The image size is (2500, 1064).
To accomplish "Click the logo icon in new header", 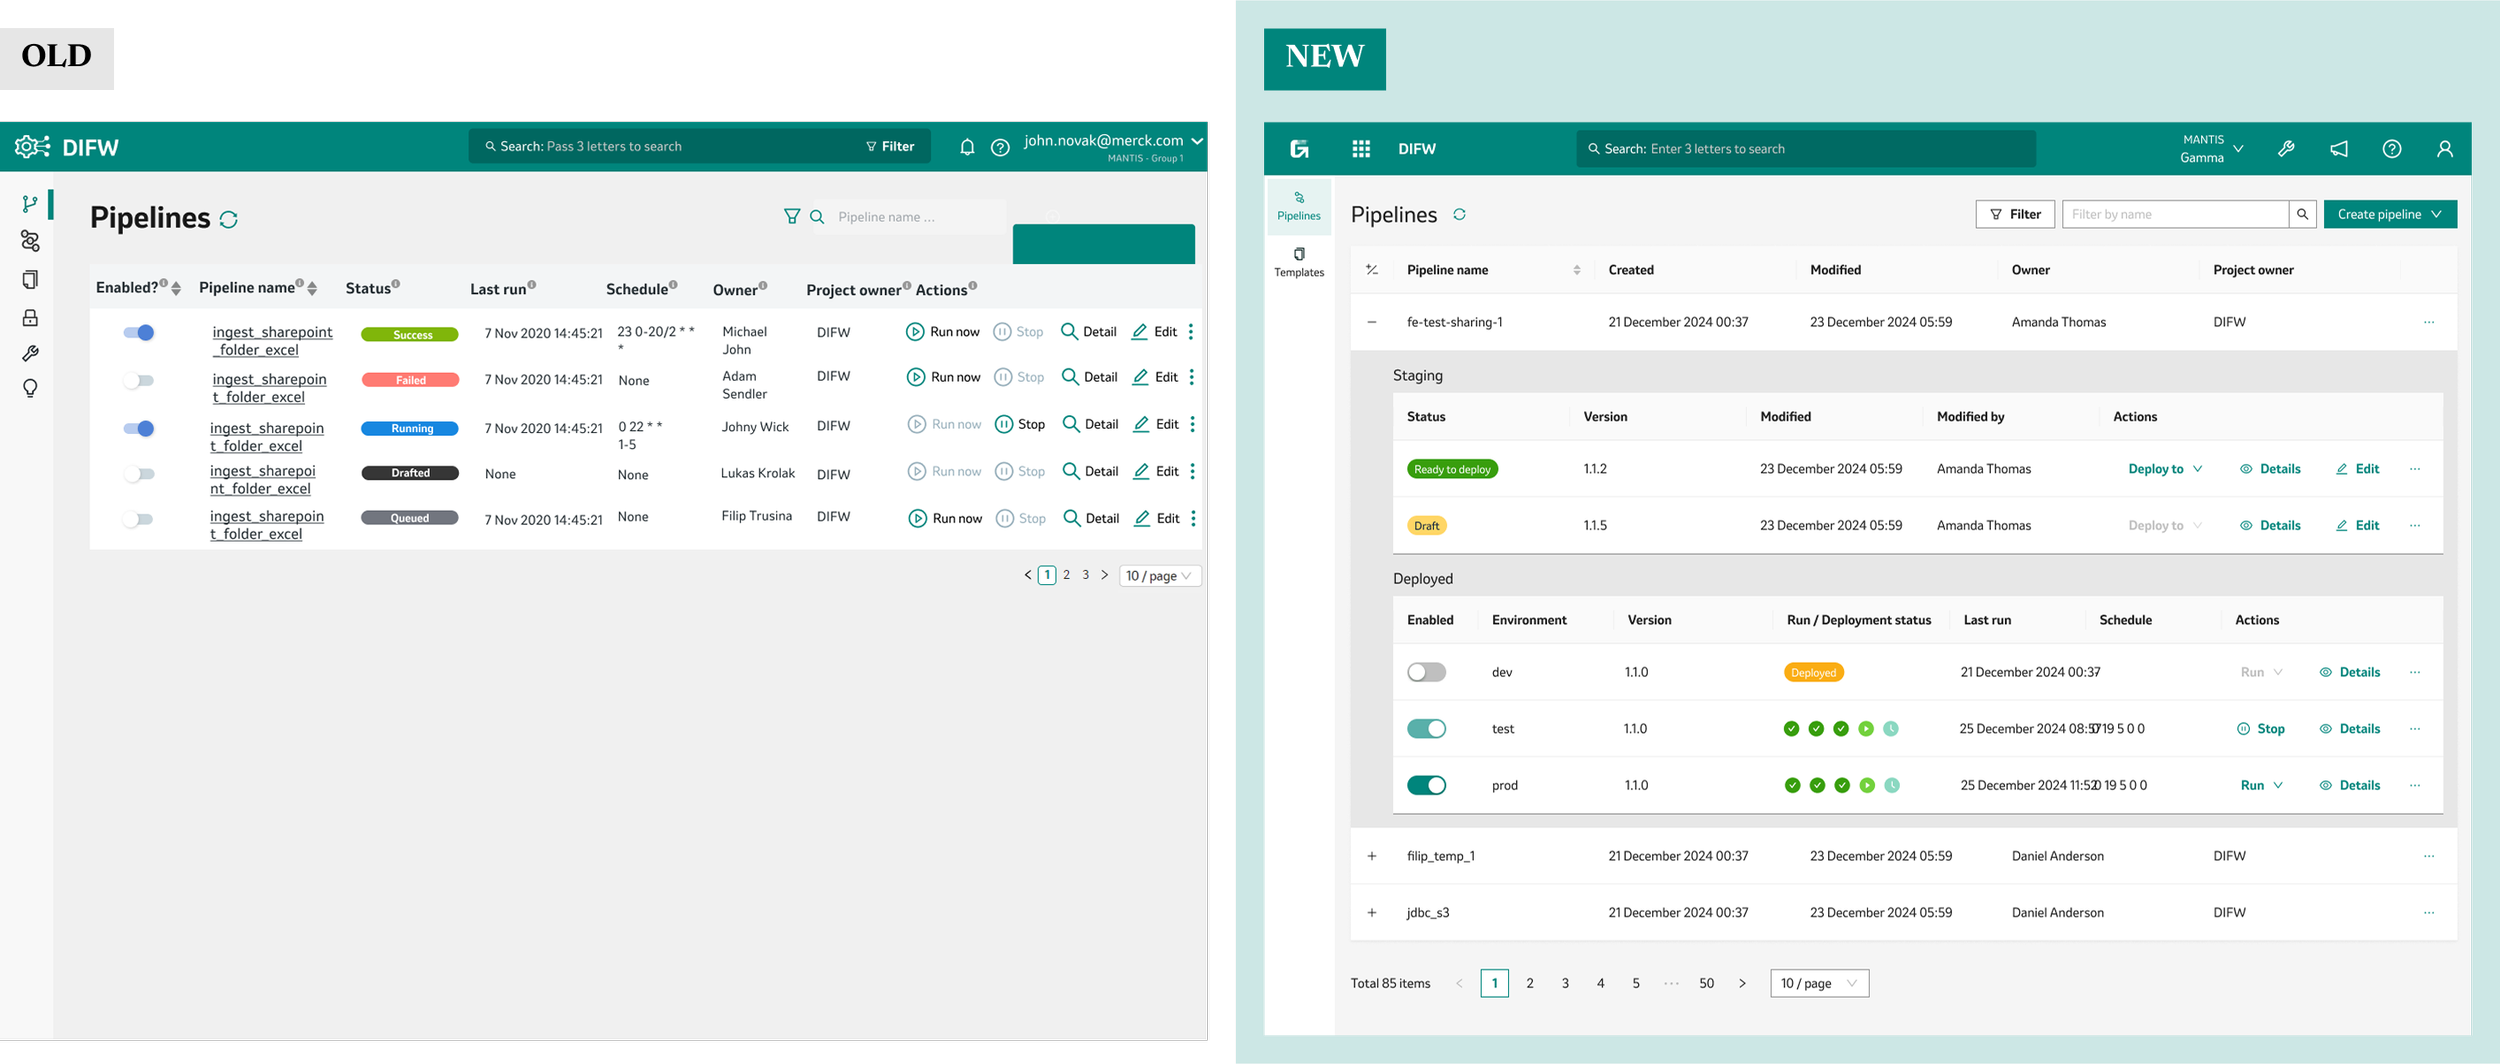I will coord(1299,149).
